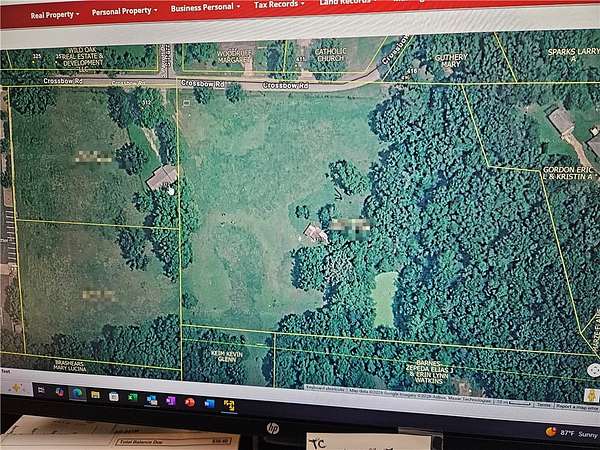Launch Excel from the taskbar
The width and height of the screenshot is (600, 450).
click(132, 398)
